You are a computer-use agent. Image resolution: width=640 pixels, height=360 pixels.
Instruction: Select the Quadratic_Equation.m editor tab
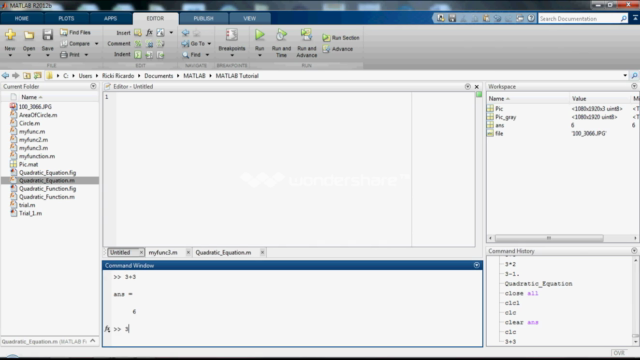pyautogui.click(x=223, y=252)
